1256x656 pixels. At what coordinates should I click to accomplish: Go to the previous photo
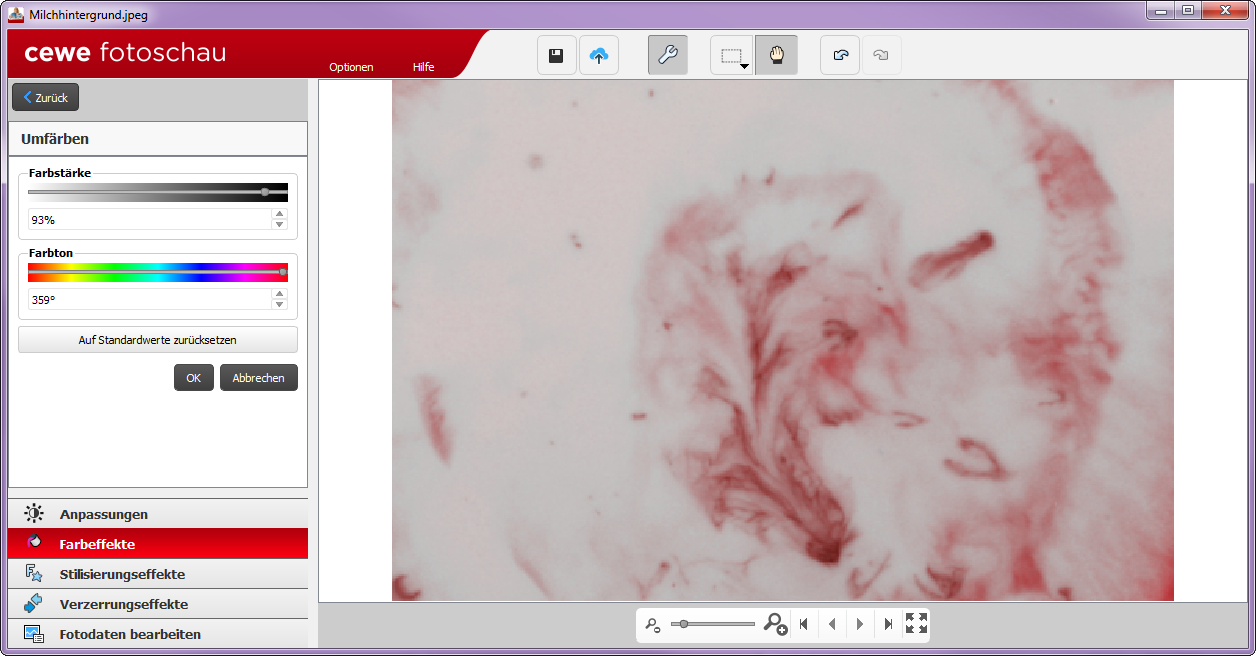tap(832, 624)
